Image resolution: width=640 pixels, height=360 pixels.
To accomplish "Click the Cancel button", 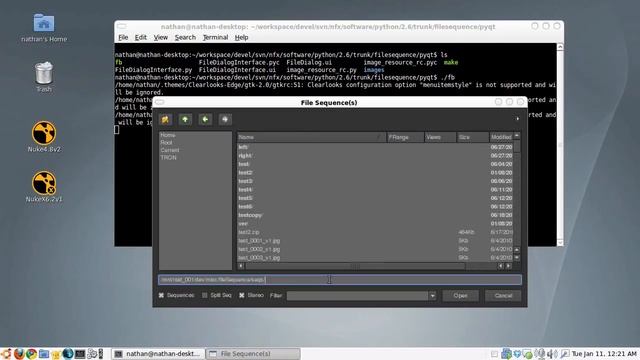I will (503, 296).
